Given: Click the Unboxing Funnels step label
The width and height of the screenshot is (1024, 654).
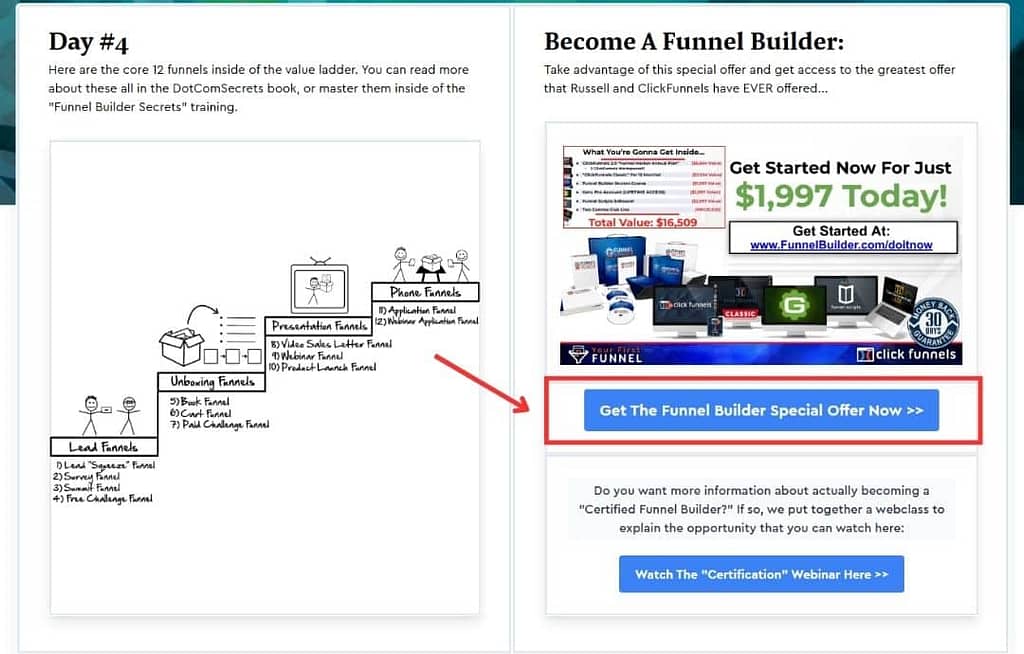Looking at the screenshot, I should point(212,382).
